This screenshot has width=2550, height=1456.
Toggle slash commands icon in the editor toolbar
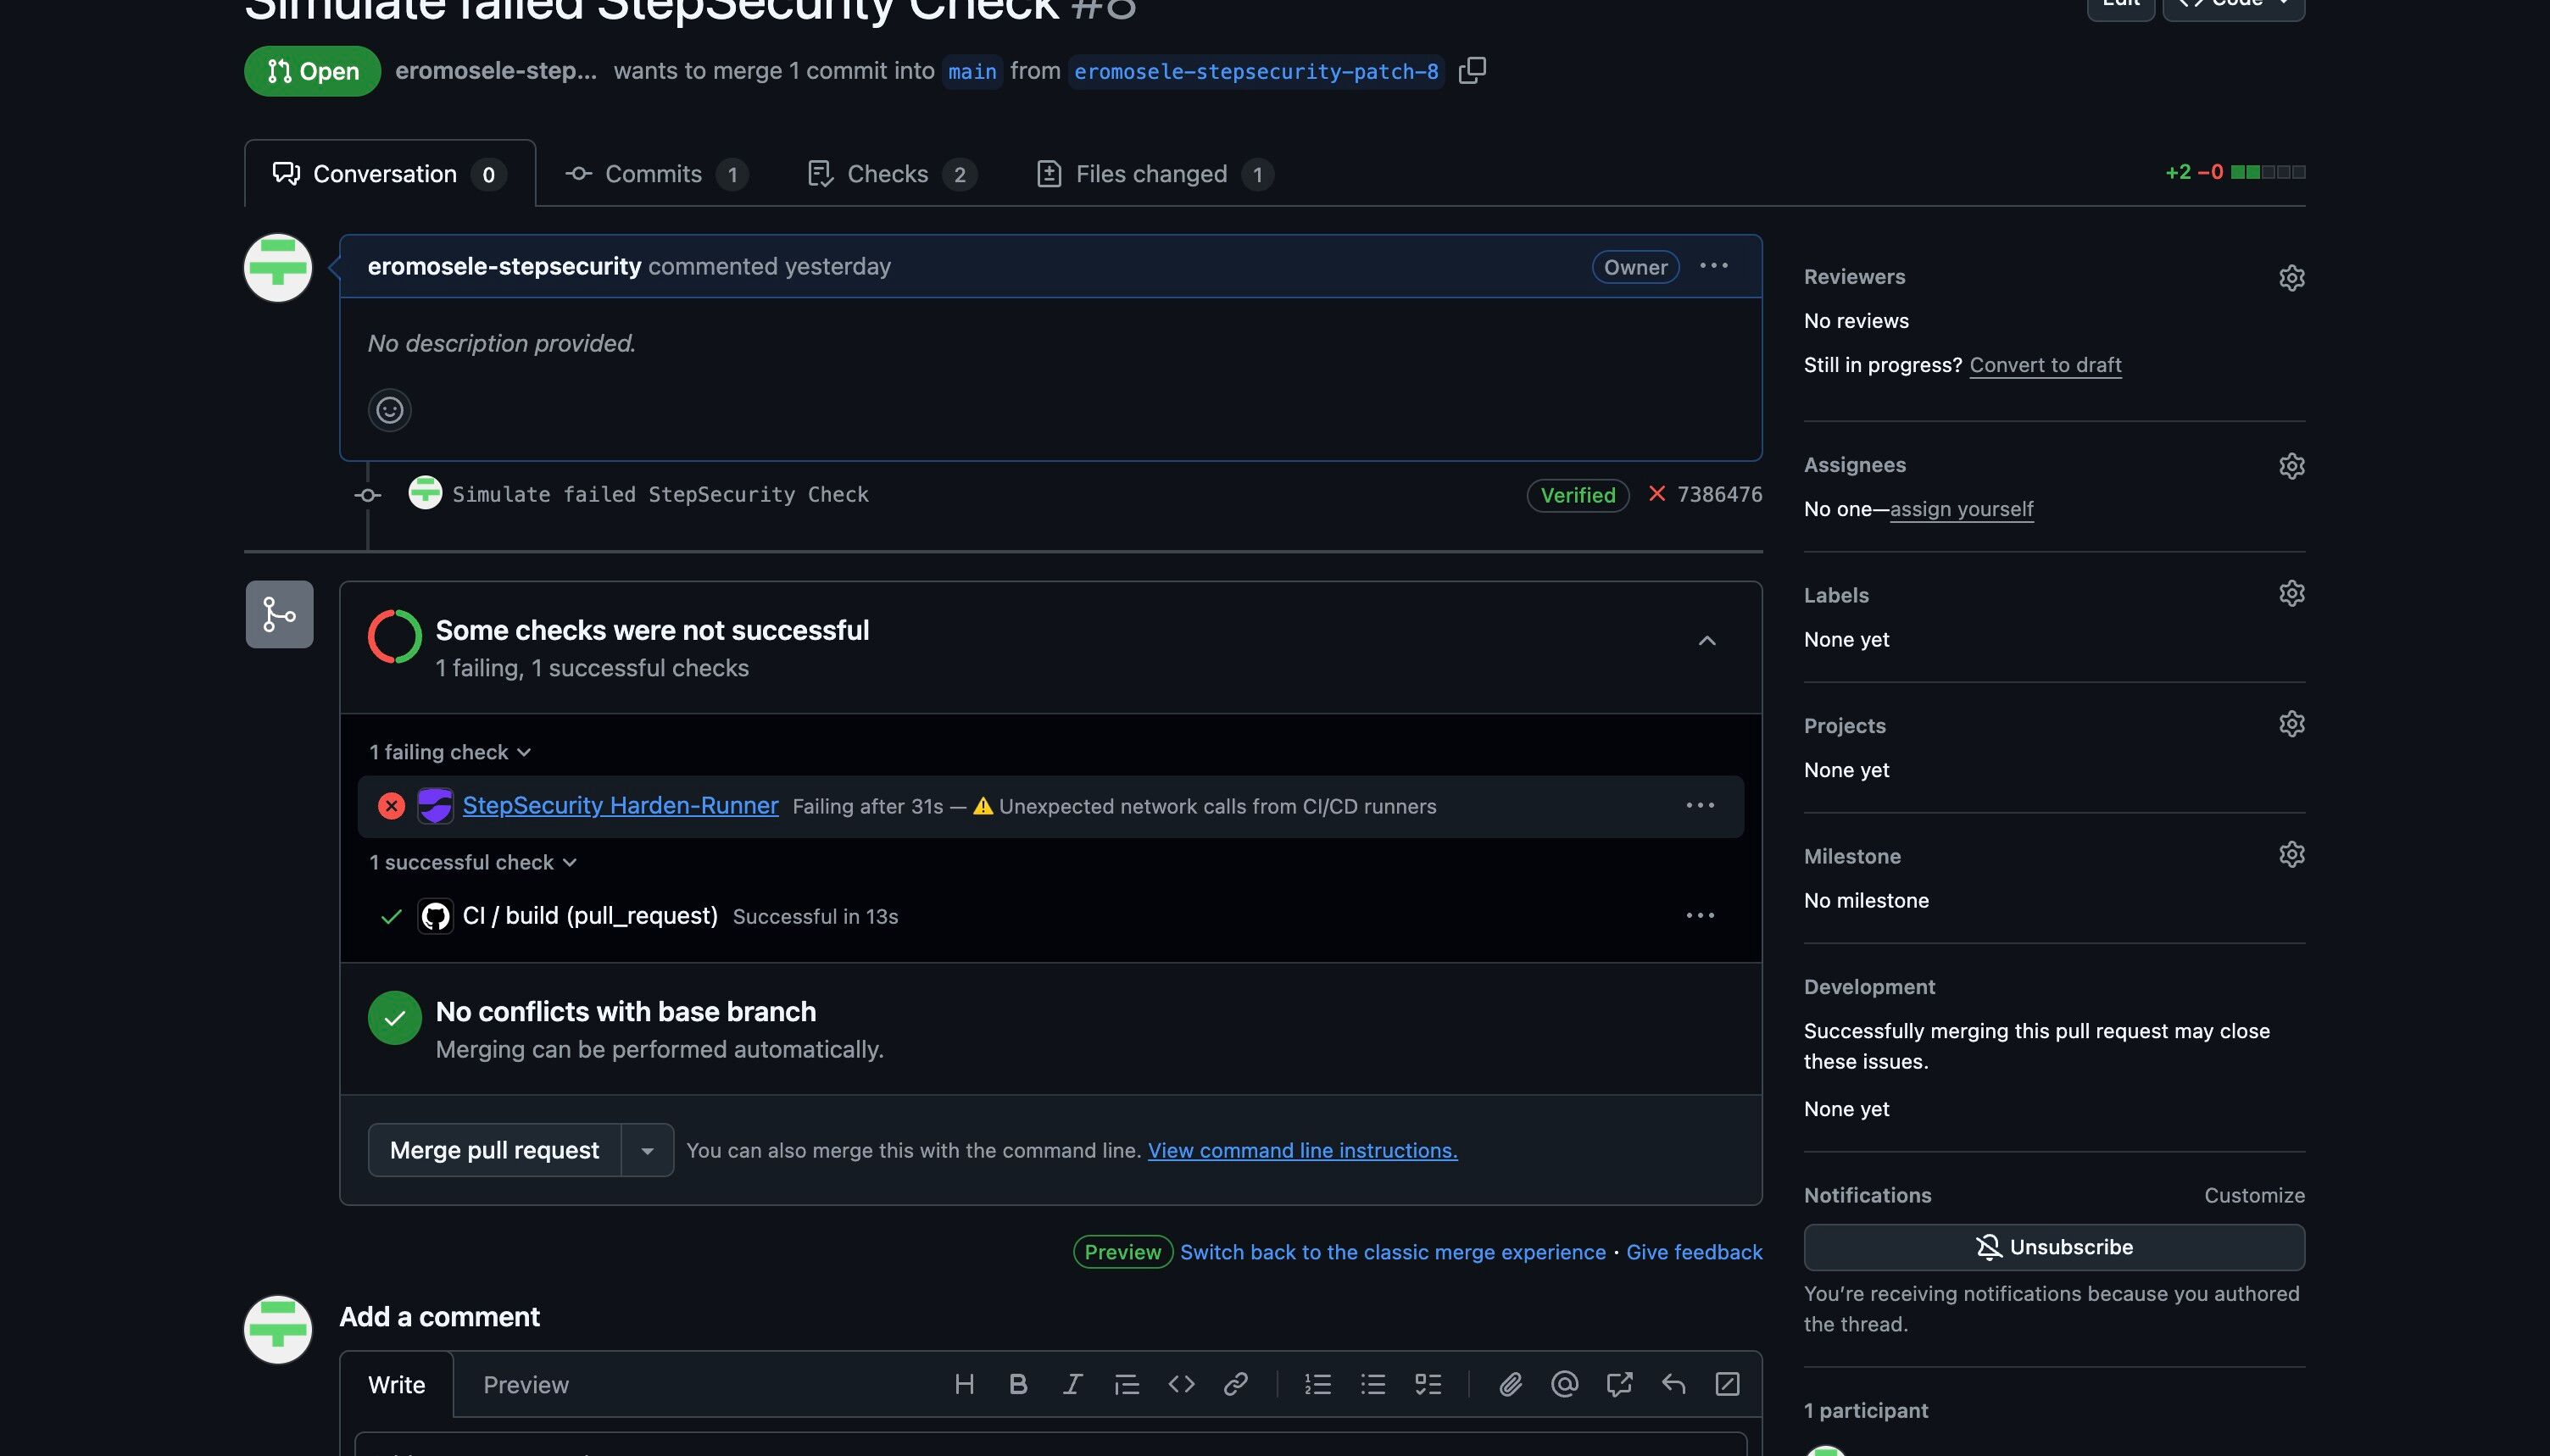point(1727,1384)
